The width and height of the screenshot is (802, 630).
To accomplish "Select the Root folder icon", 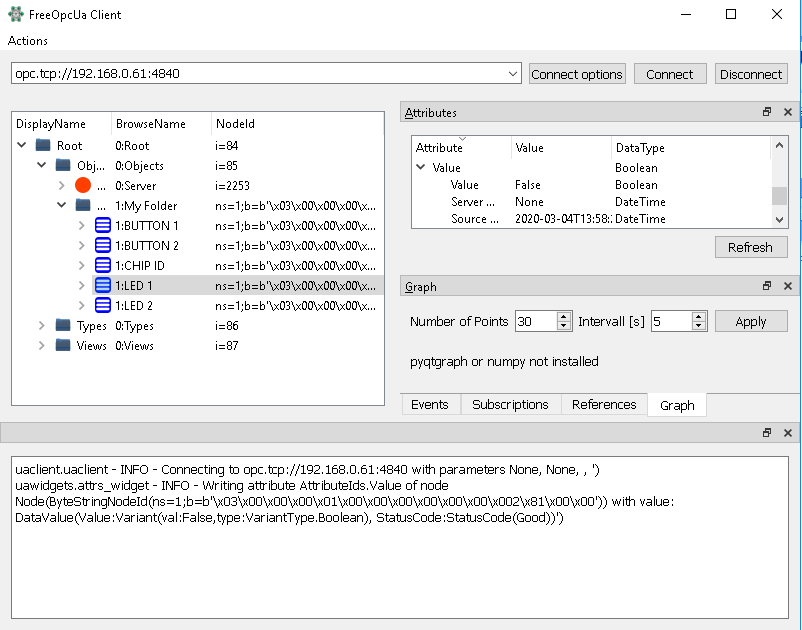I will pos(43,145).
